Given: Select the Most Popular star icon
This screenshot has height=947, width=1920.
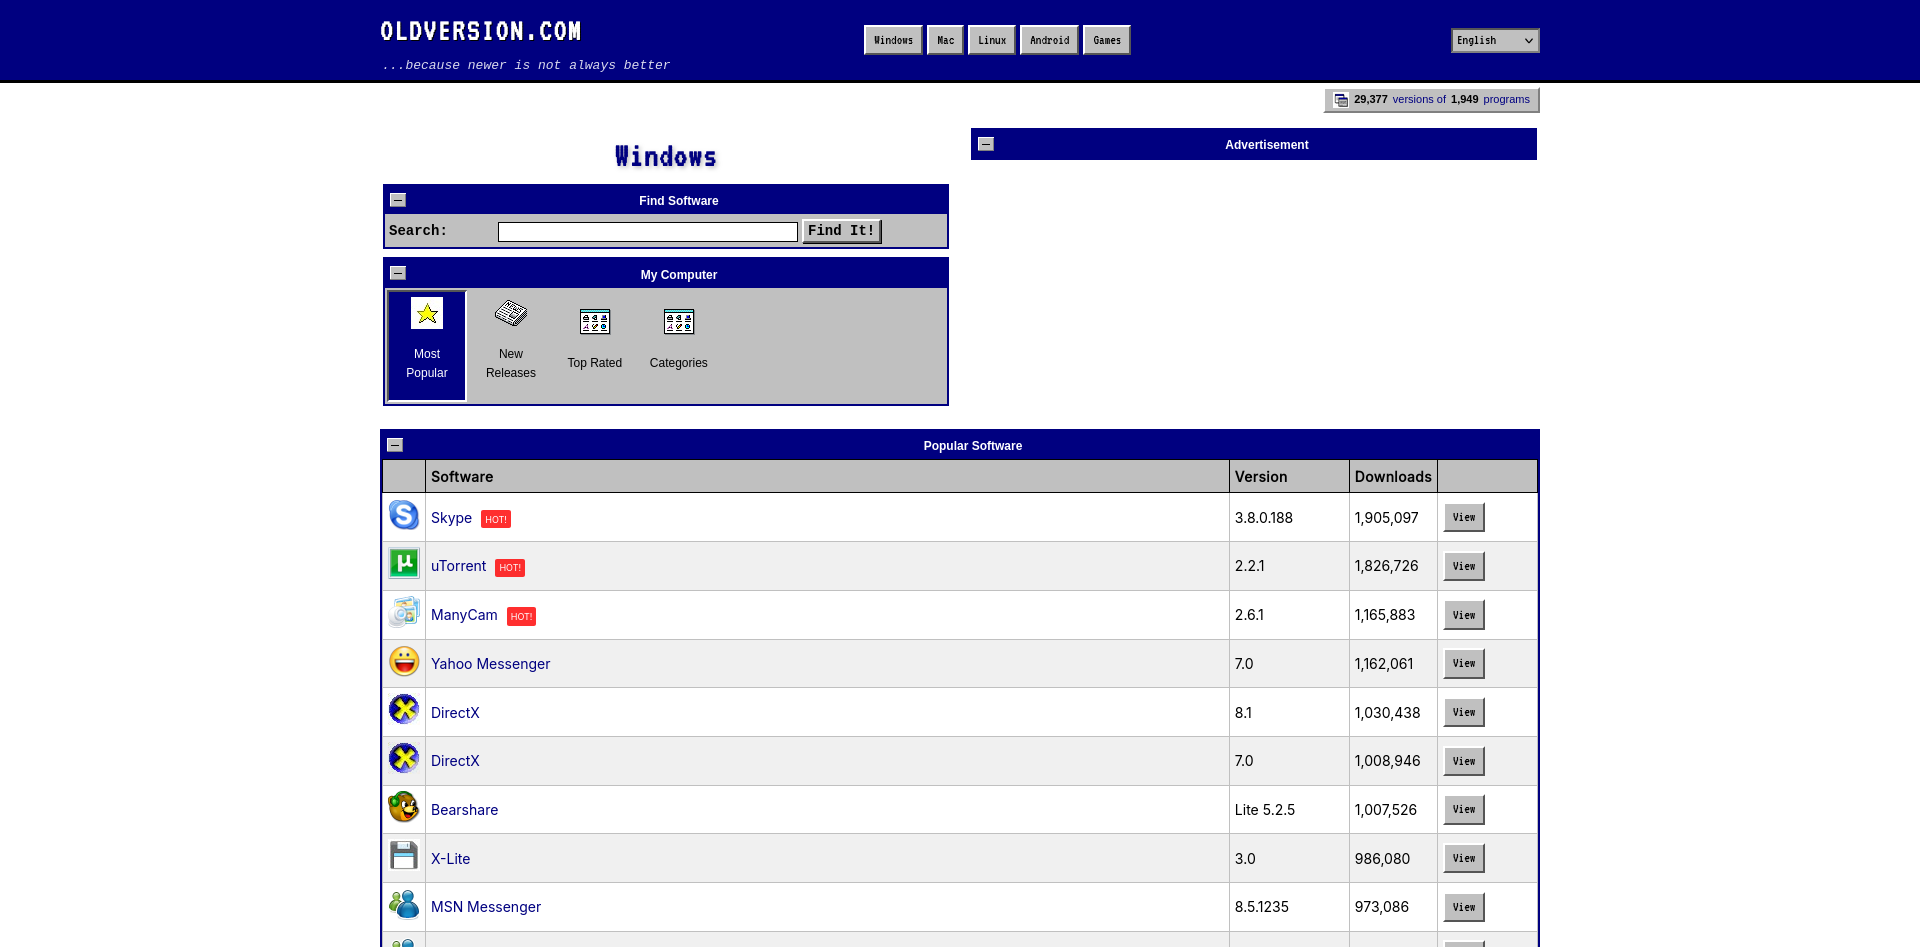Looking at the screenshot, I should click(x=427, y=314).
